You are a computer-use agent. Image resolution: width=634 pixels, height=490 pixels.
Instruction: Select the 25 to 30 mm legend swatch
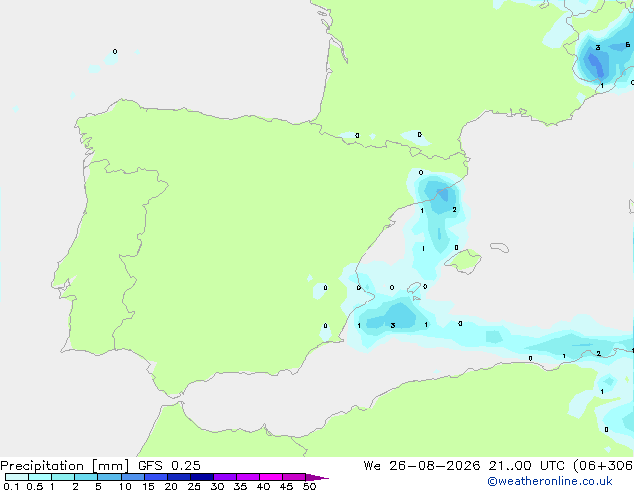pyautogui.click(x=202, y=477)
